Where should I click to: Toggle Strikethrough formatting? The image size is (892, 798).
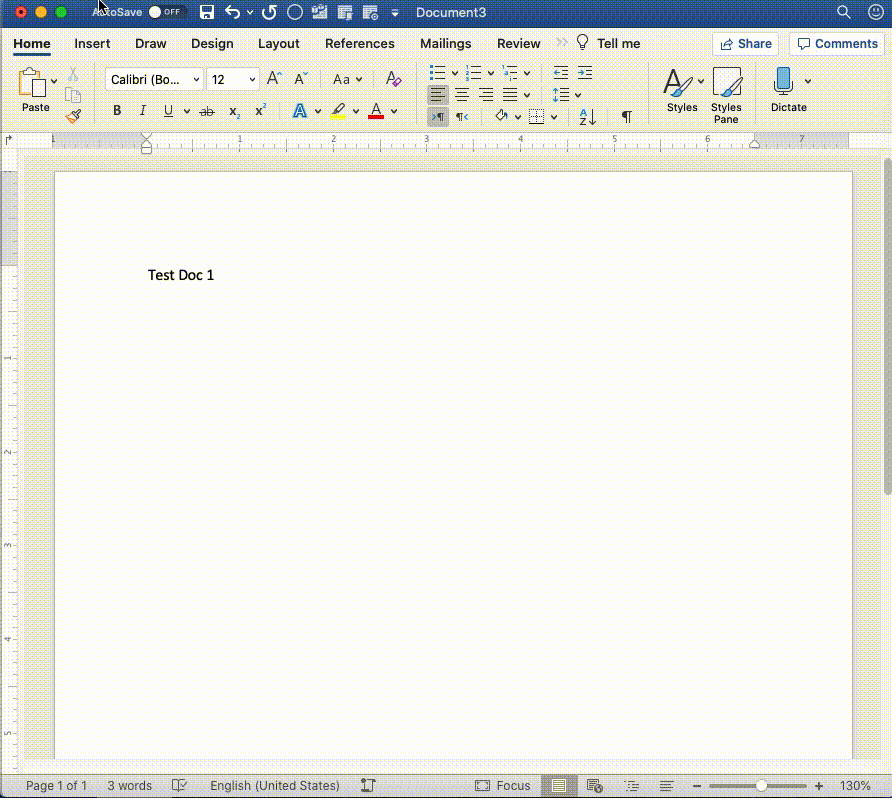207,111
